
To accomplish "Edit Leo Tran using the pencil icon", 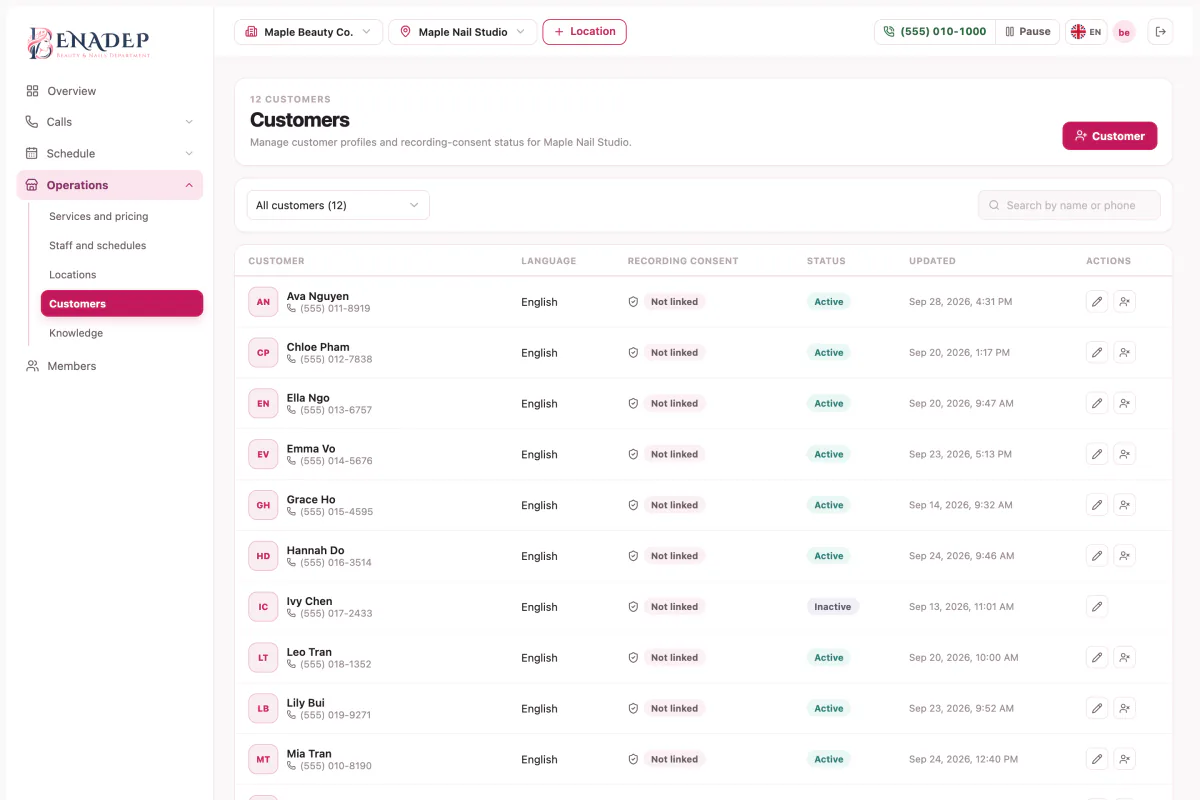I will (1097, 657).
